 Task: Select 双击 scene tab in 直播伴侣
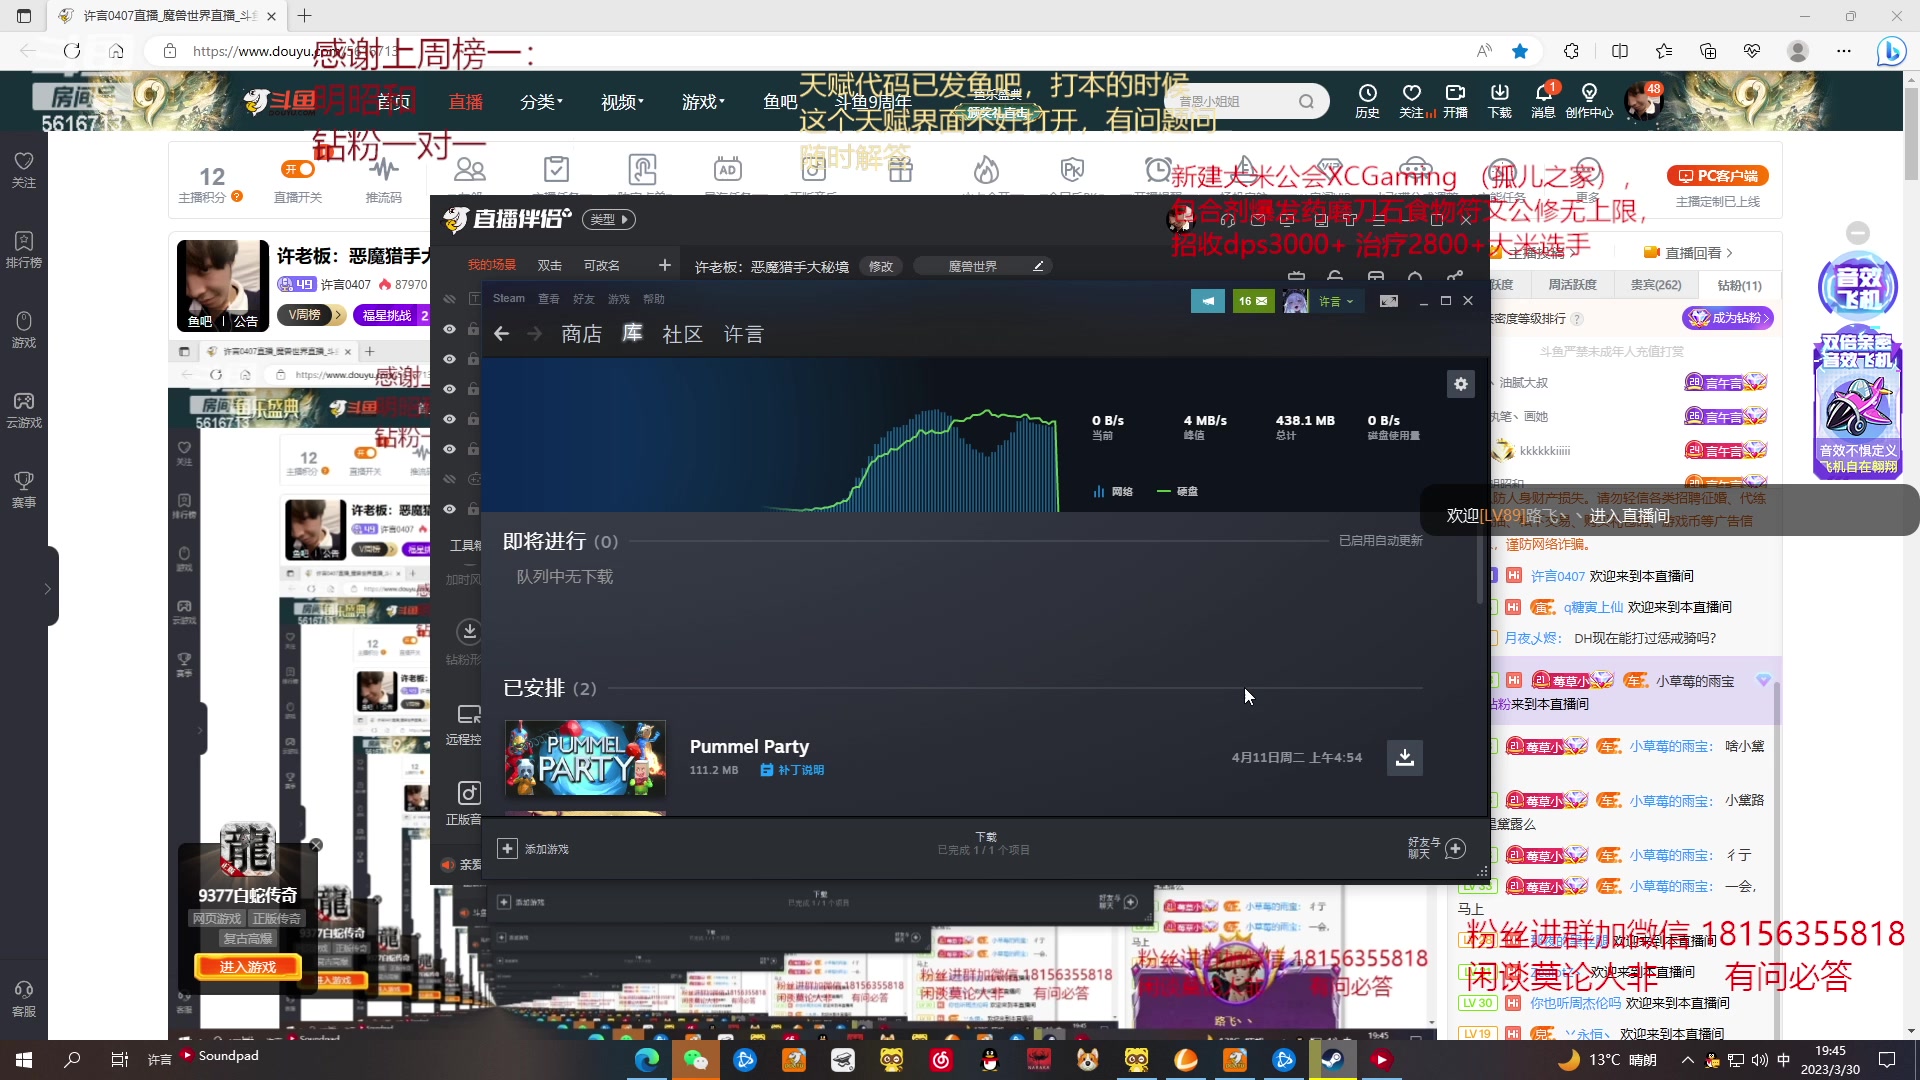point(549,266)
